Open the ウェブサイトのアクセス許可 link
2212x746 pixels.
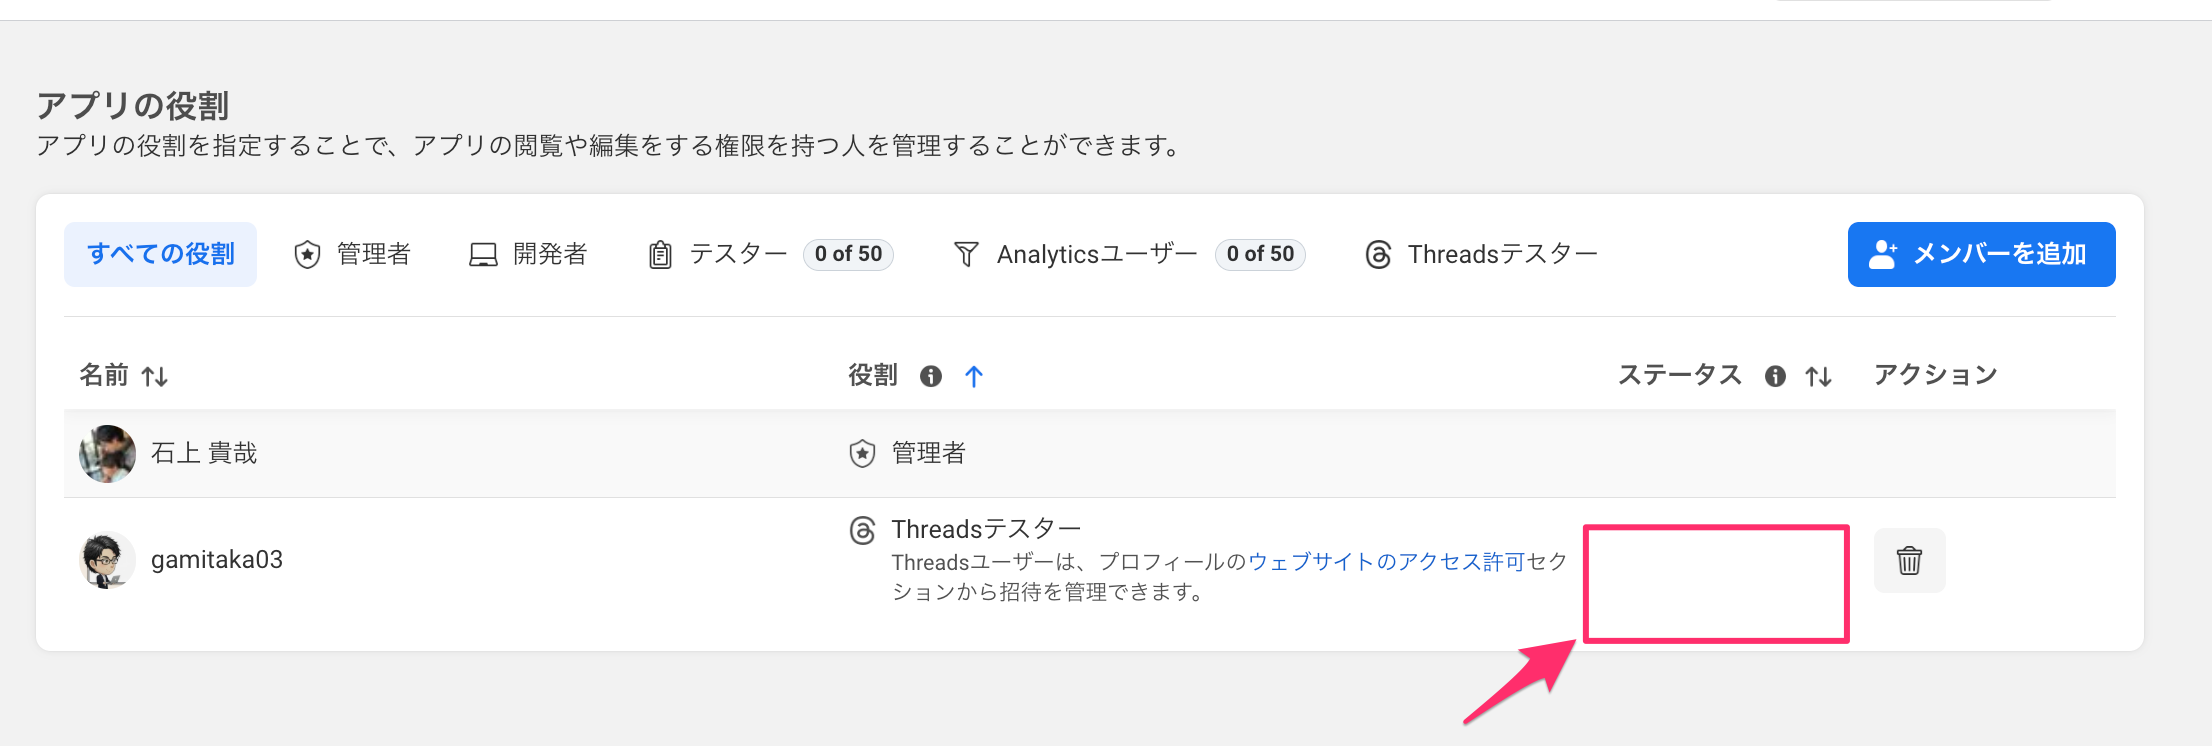pyautogui.click(x=1386, y=562)
